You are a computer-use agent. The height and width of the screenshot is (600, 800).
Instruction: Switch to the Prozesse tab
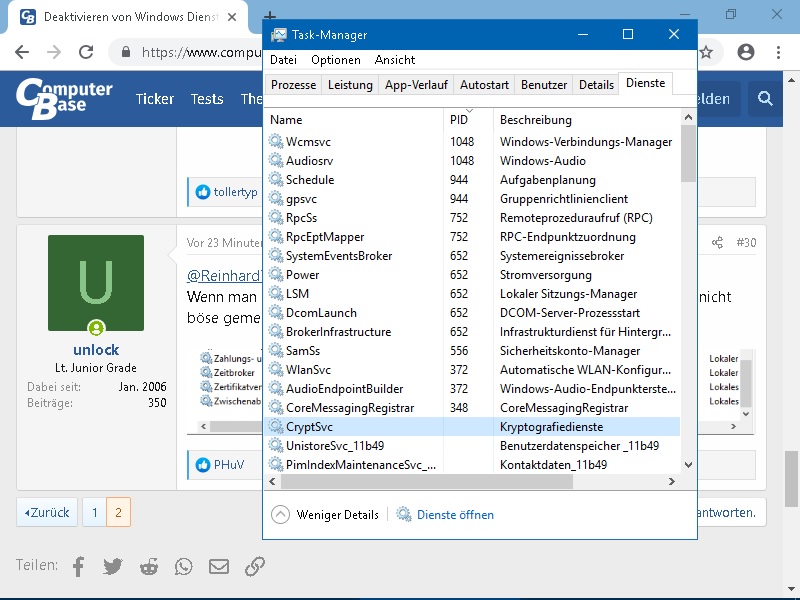(x=293, y=85)
